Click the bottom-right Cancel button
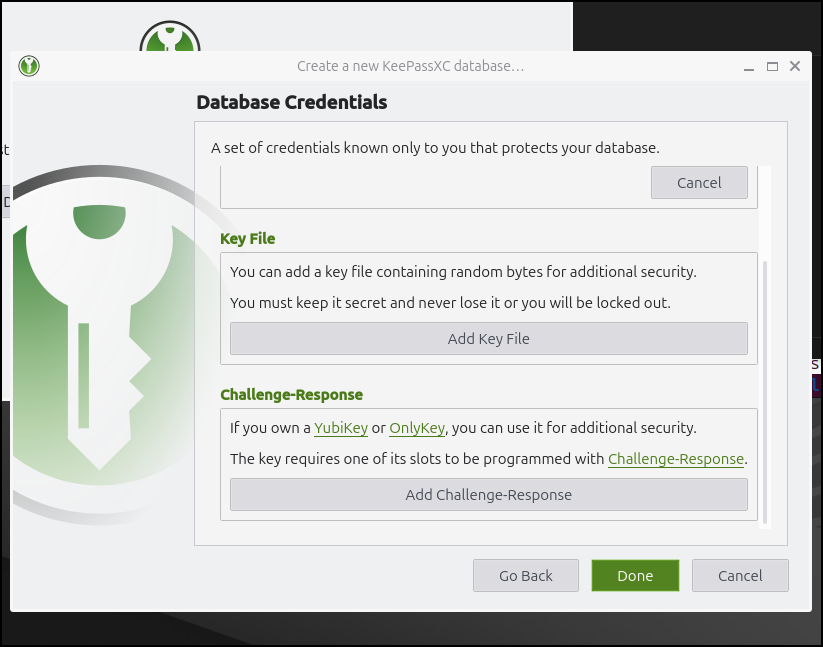823x647 pixels. point(740,575)
